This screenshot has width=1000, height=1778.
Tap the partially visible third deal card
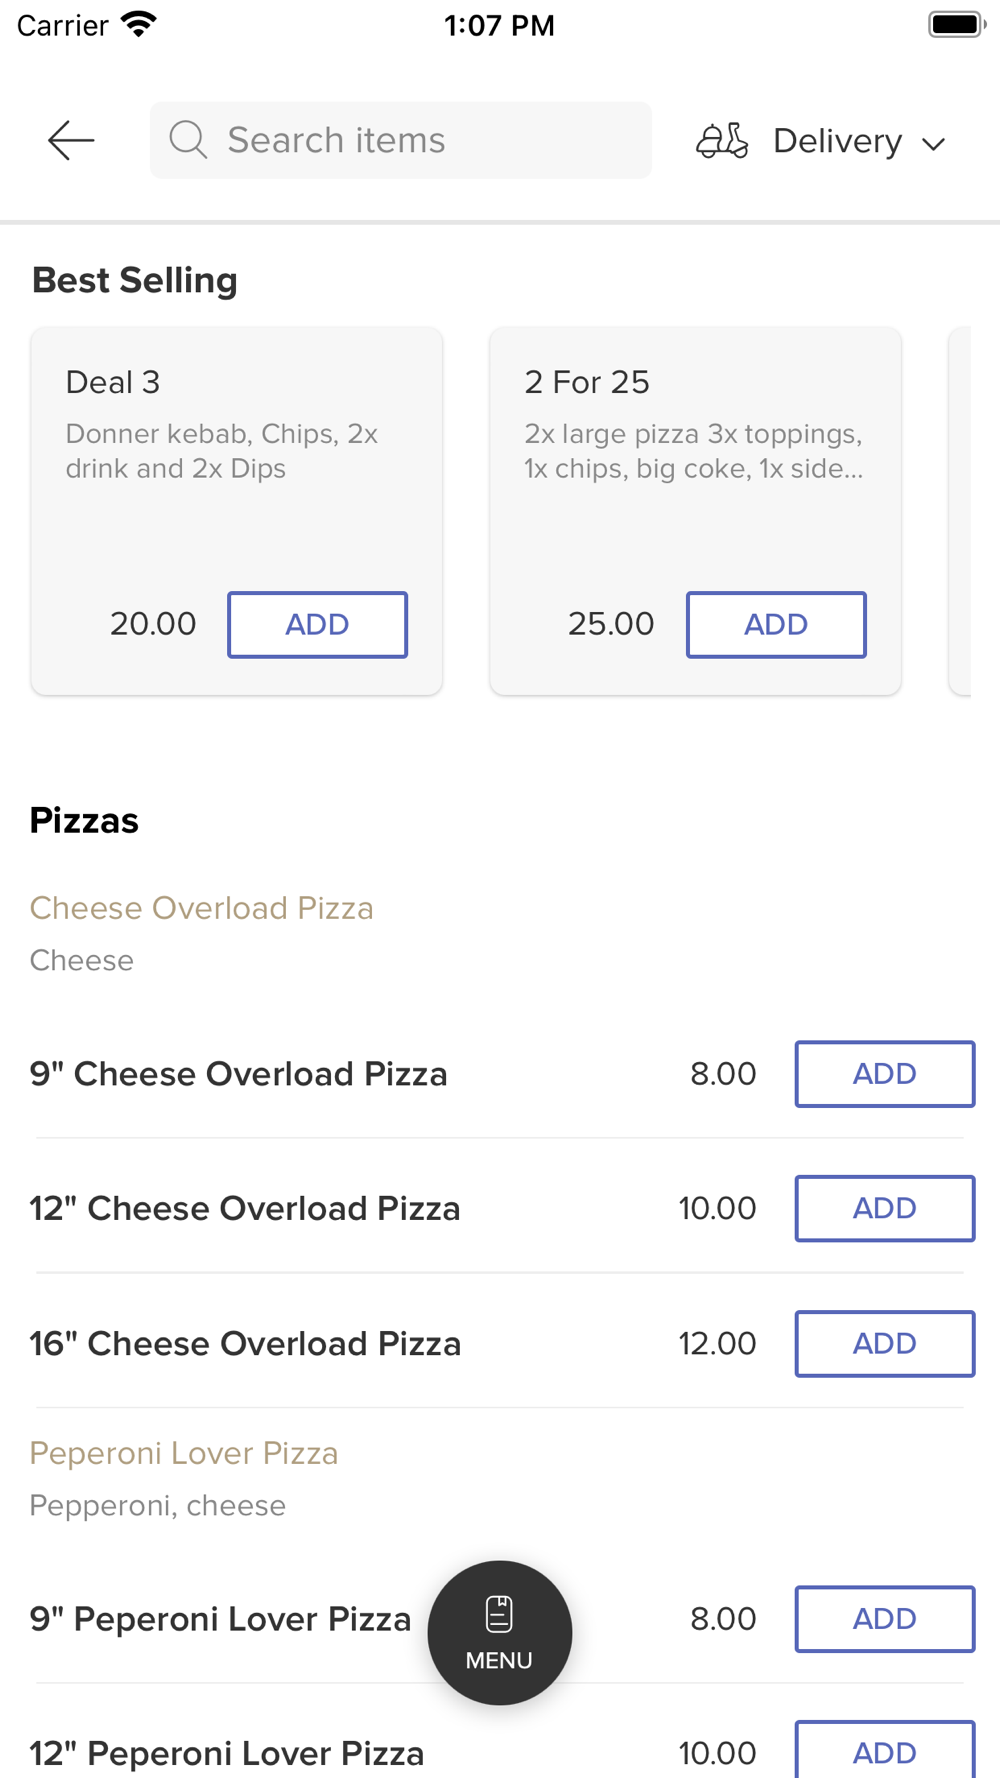pos(960,510)
